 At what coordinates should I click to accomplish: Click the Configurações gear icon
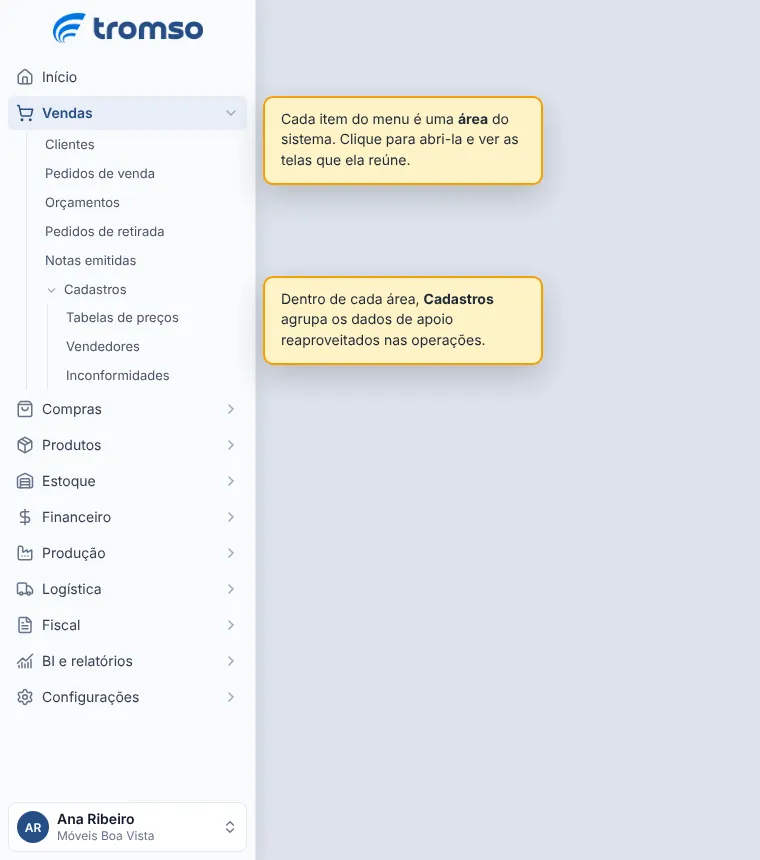click(x=25, y=697)
